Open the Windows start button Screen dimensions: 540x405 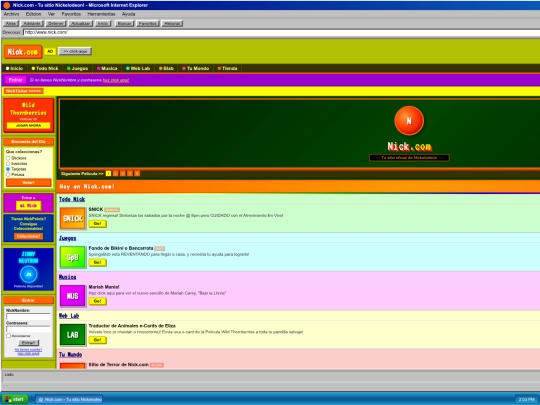click(x=15, y=399)
